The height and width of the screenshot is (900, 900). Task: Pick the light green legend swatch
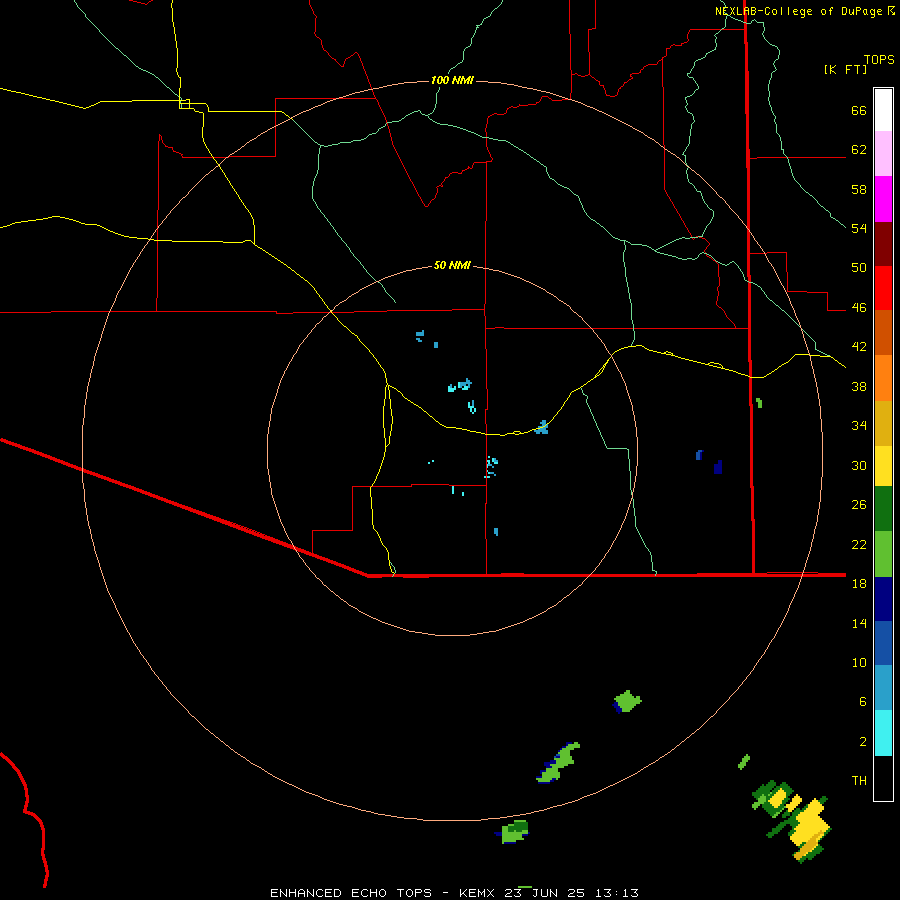883,554
